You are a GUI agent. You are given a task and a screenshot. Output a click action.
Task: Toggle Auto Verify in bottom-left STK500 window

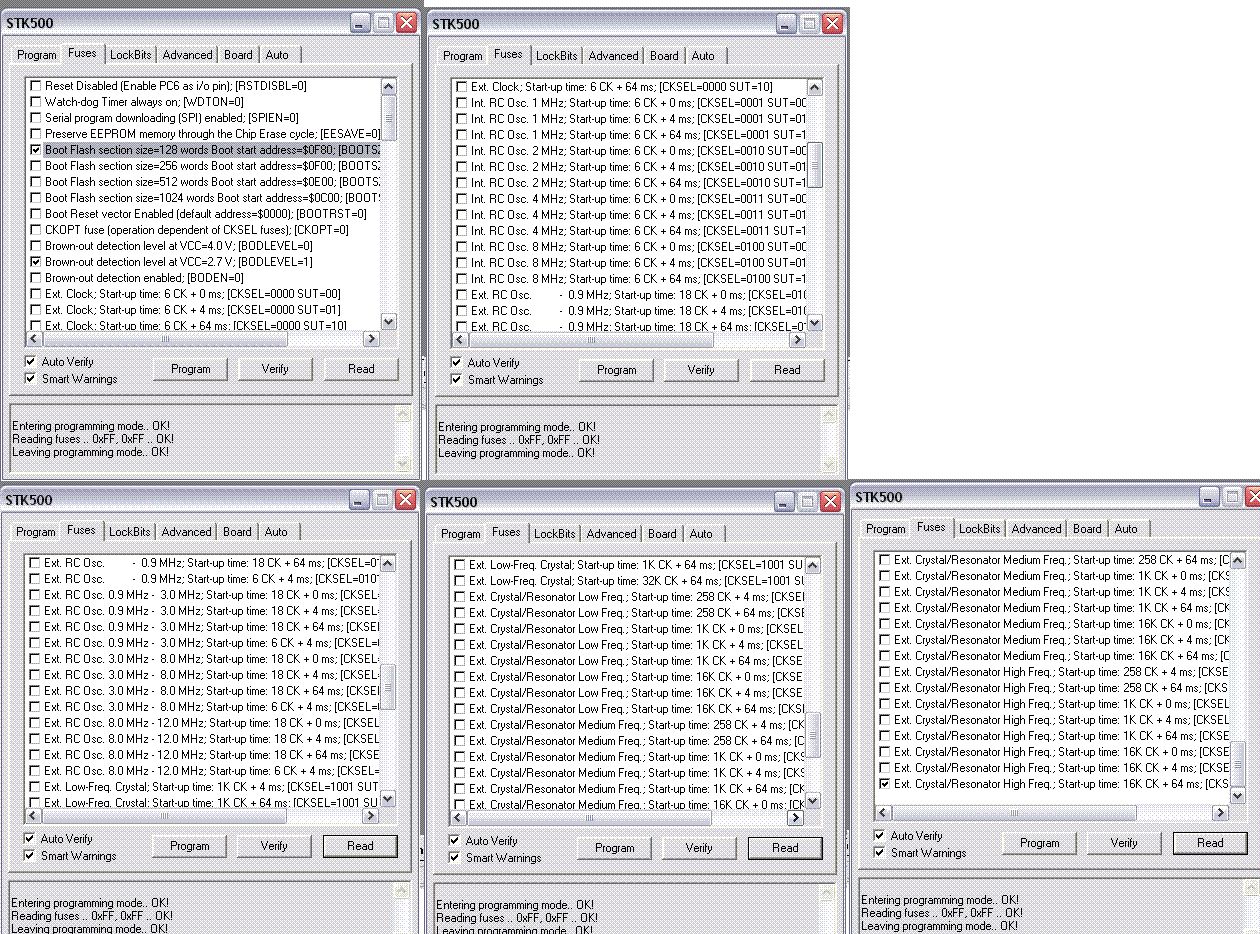tap(30, 839)
